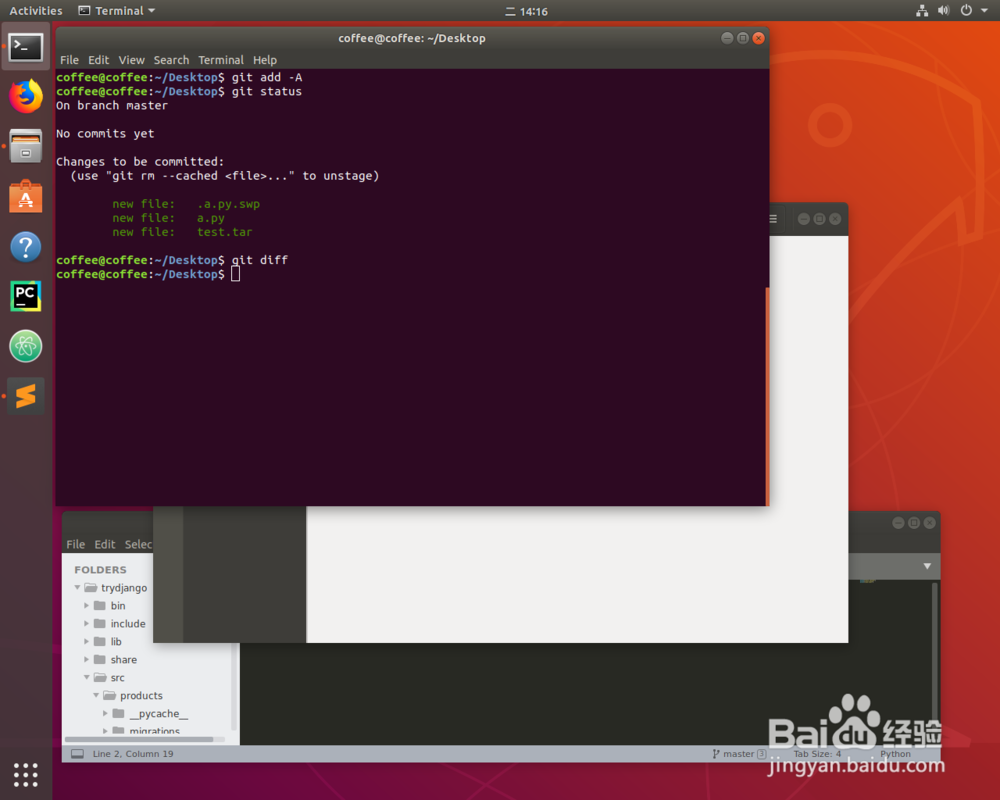Click the terminal prompt cursor
The image size is (1000, 800).
tap(235, 274)
